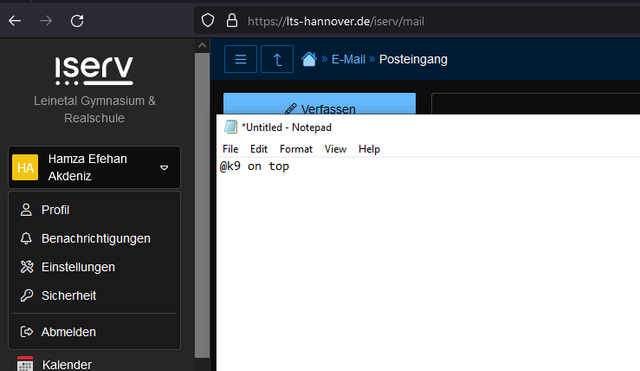Click the padlock site security icon

point(232,20)
